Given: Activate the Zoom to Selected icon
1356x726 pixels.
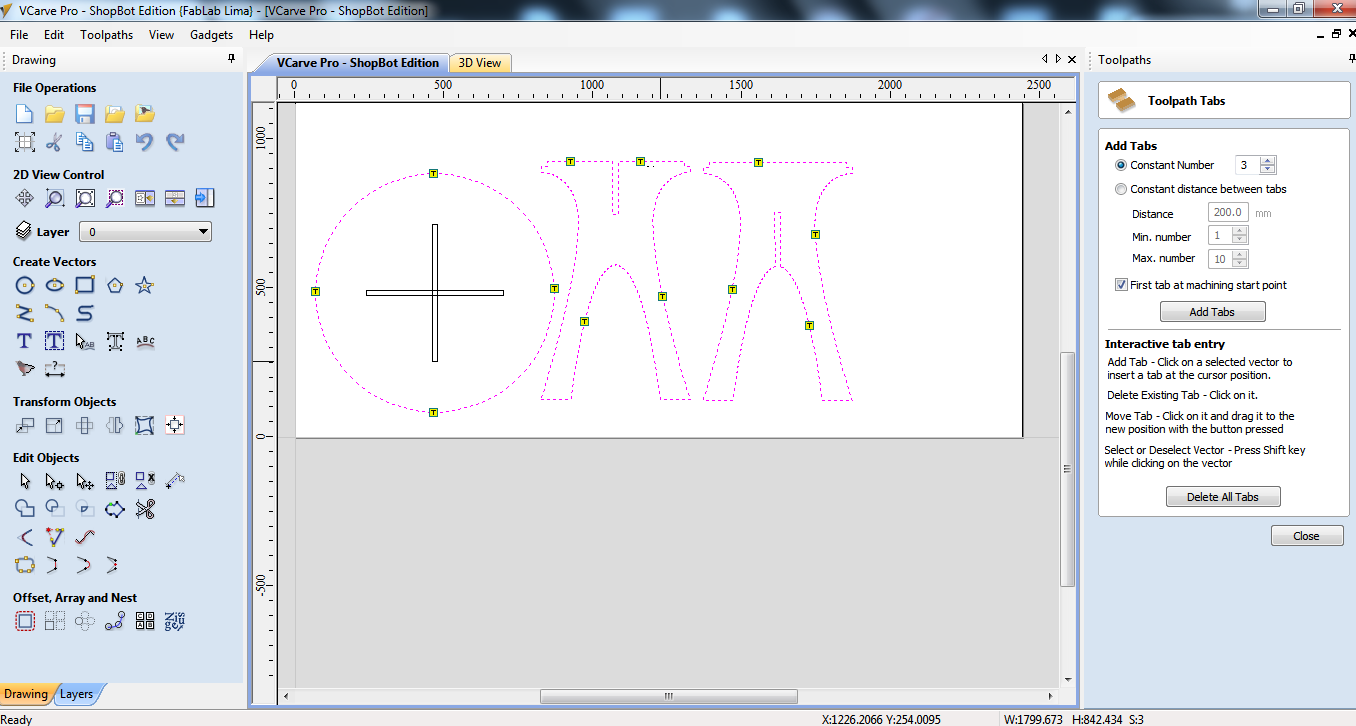Looking at the screenshot, I should click(x=115, y=198).
